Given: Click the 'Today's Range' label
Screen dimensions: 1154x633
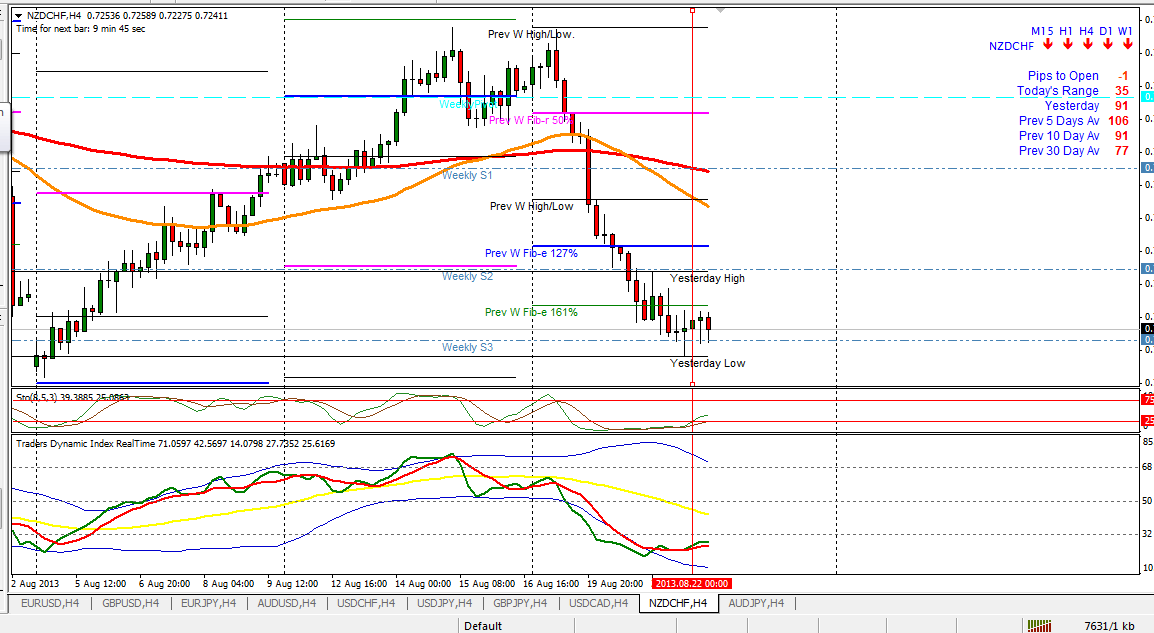Looking at the screenshot, I should click(x=1058, y=91).
